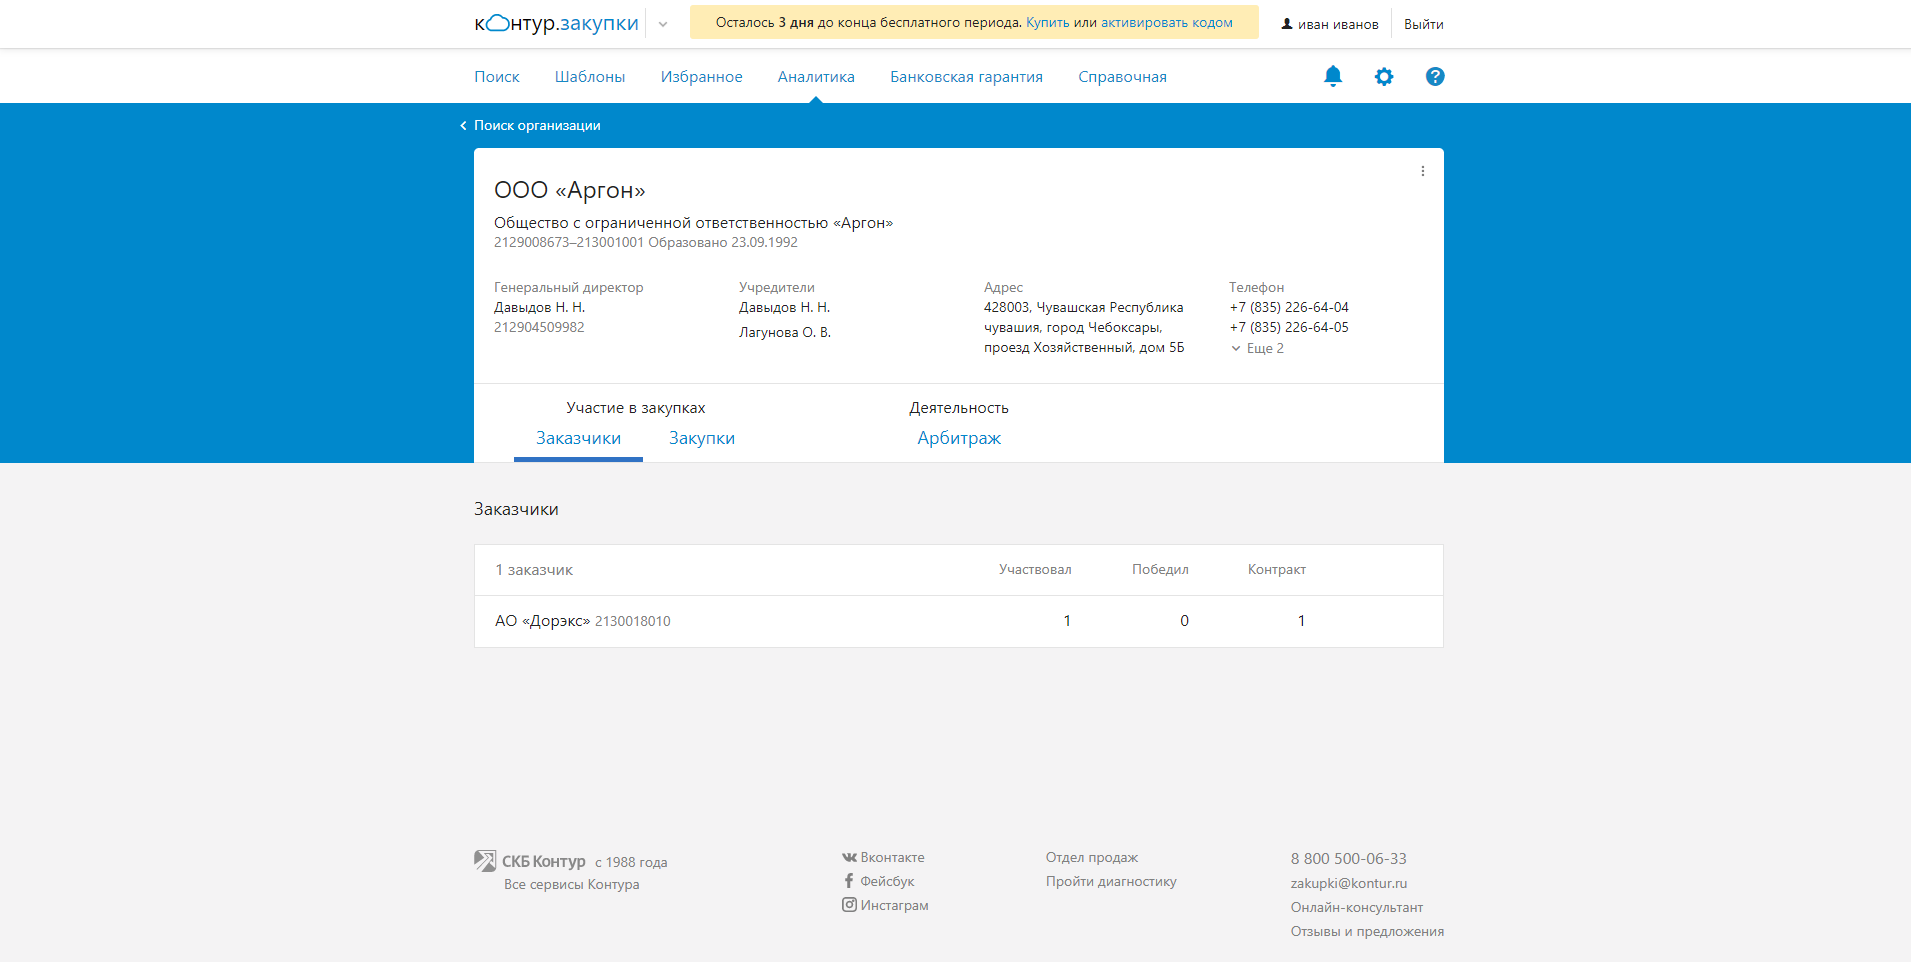1911x962 pixels.
Task: Click the 8 800 500-06-33 support number
Action: pos(1348,858)
